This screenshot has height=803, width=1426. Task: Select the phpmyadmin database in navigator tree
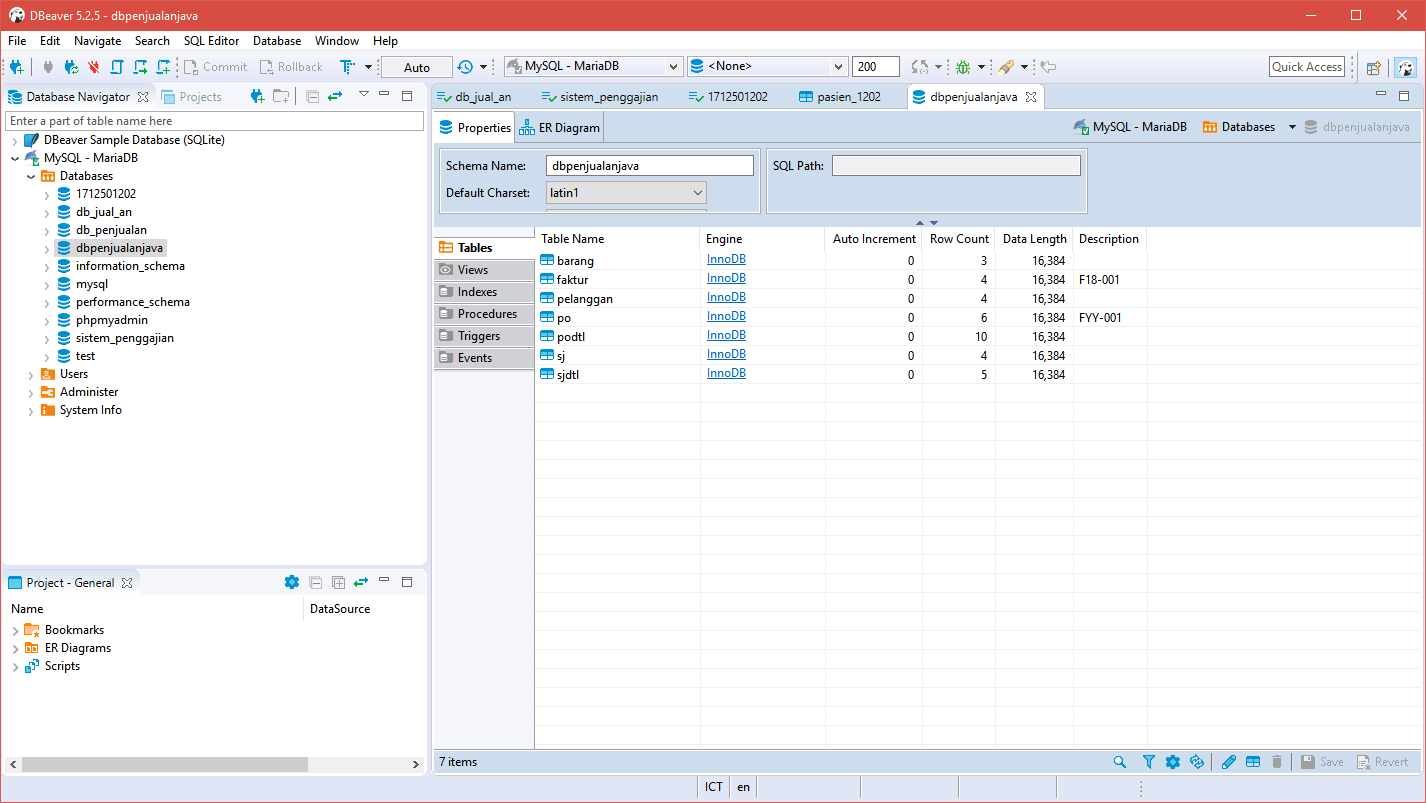[111, 320]
